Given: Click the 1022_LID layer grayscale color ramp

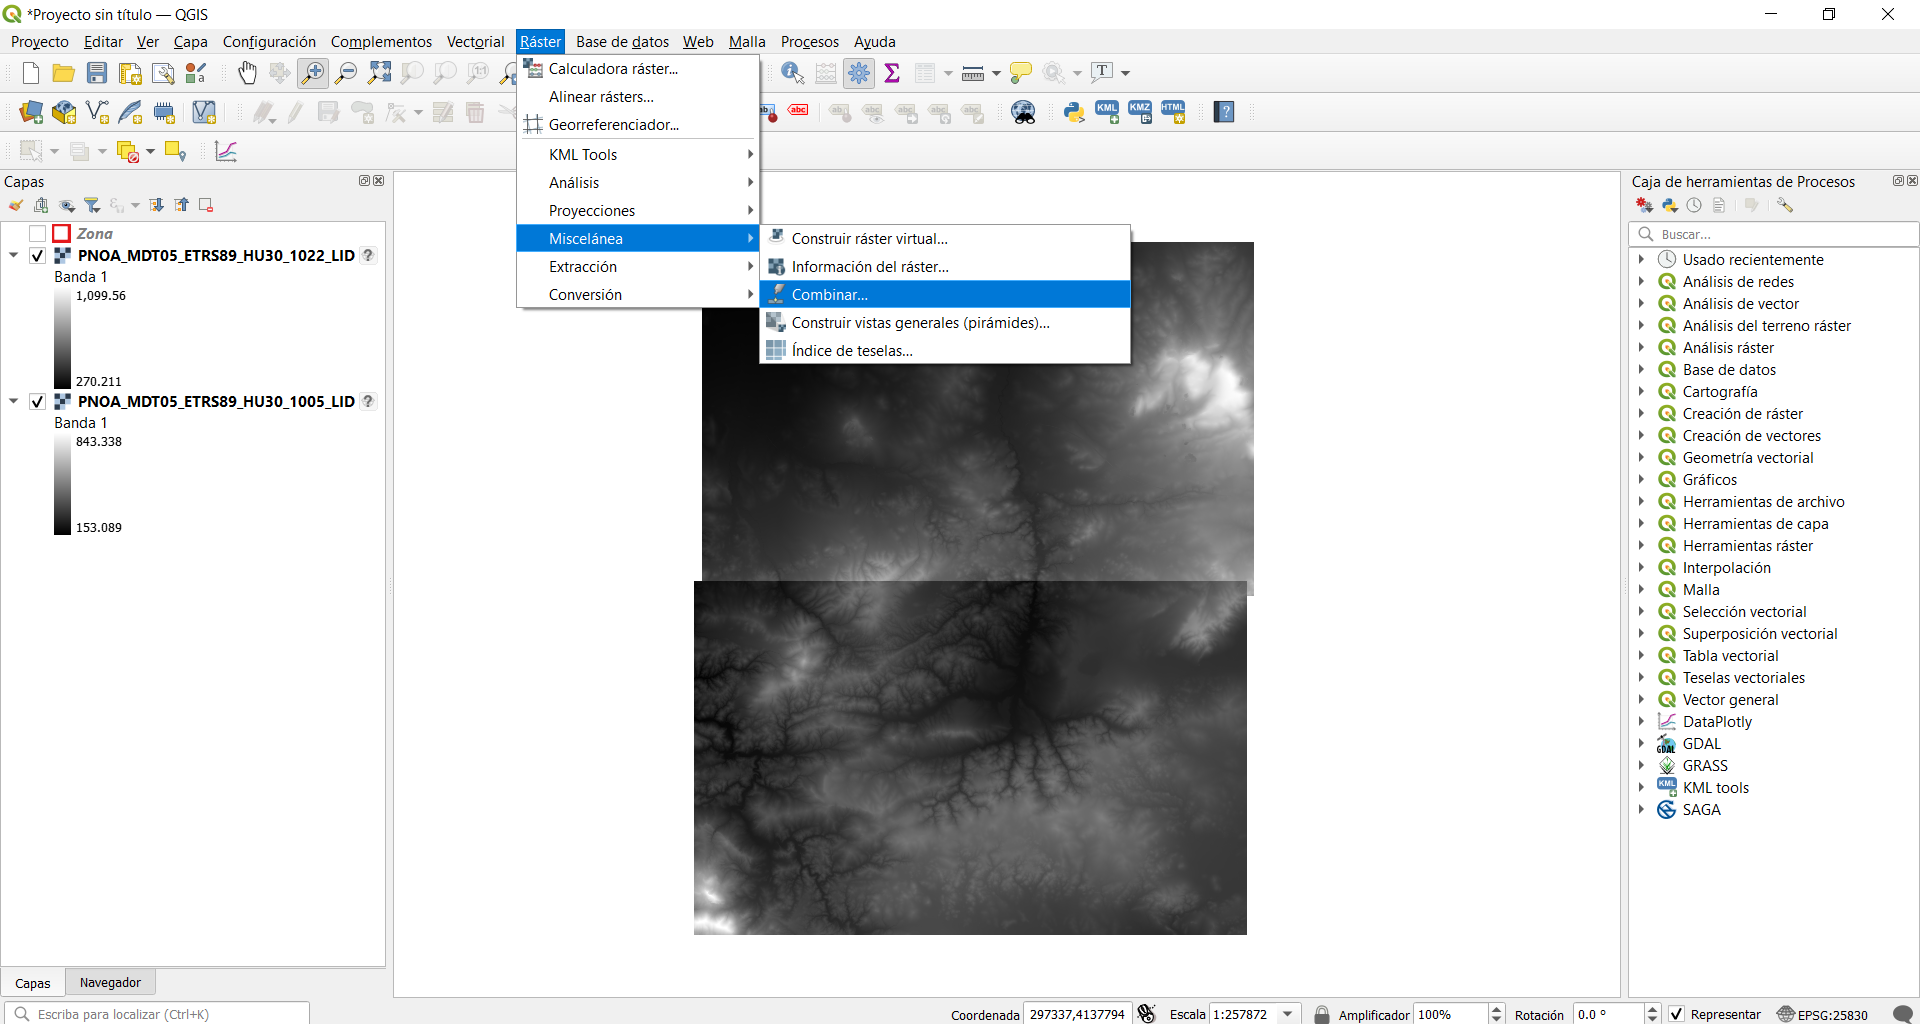Looking at the screenshot, I should [63, 339].
